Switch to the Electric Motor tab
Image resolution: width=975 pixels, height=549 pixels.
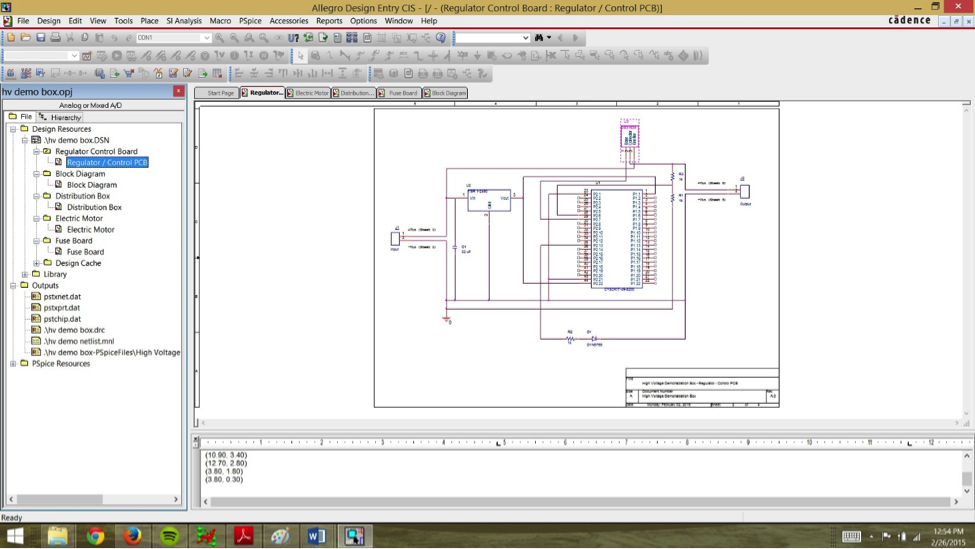click(308, 93)
